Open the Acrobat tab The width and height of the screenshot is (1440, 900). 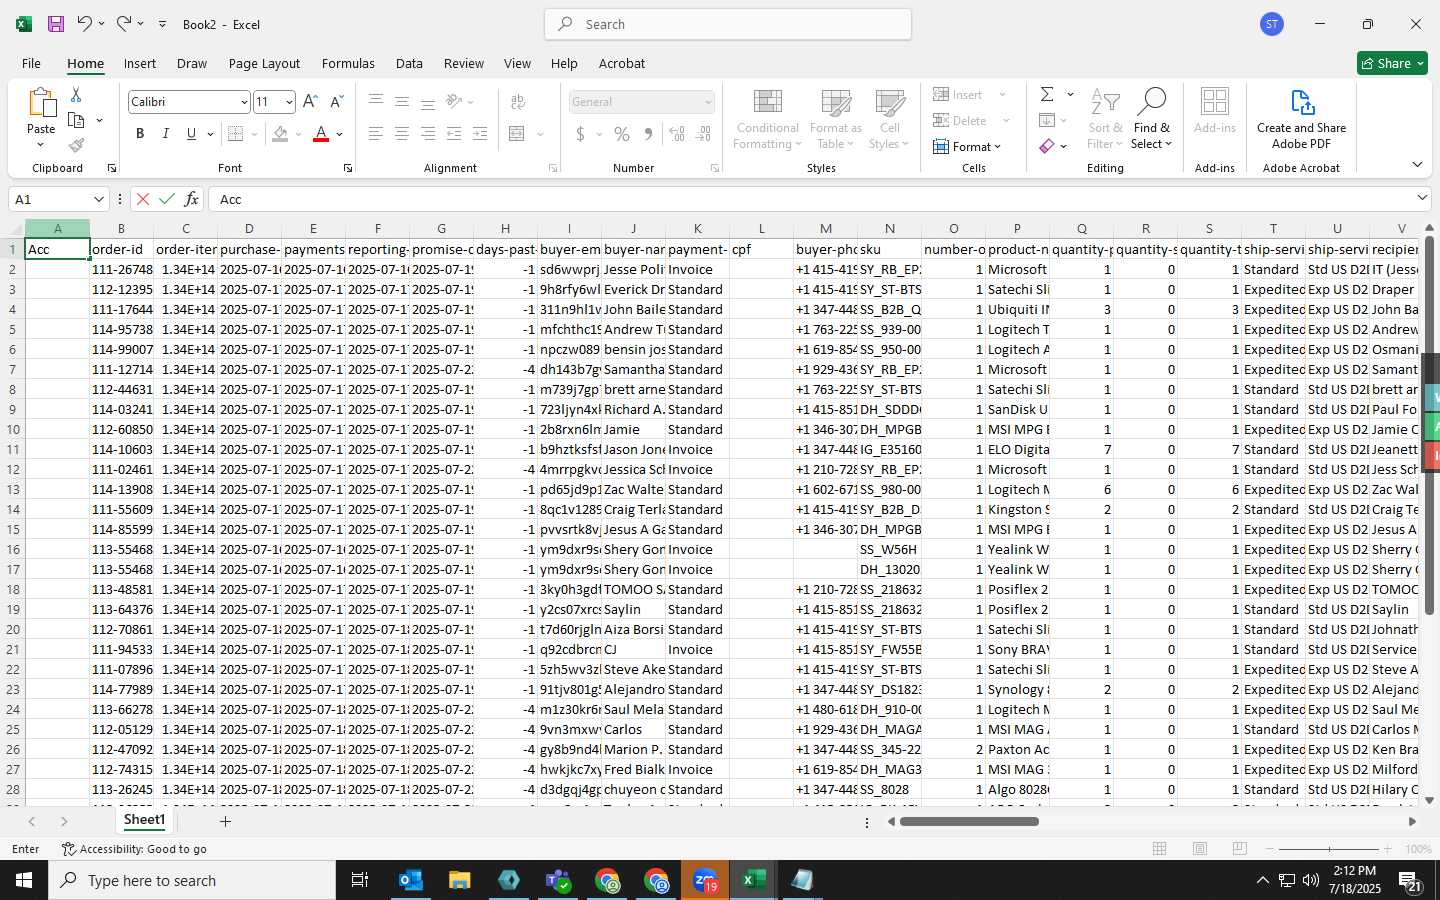[622, 63]
